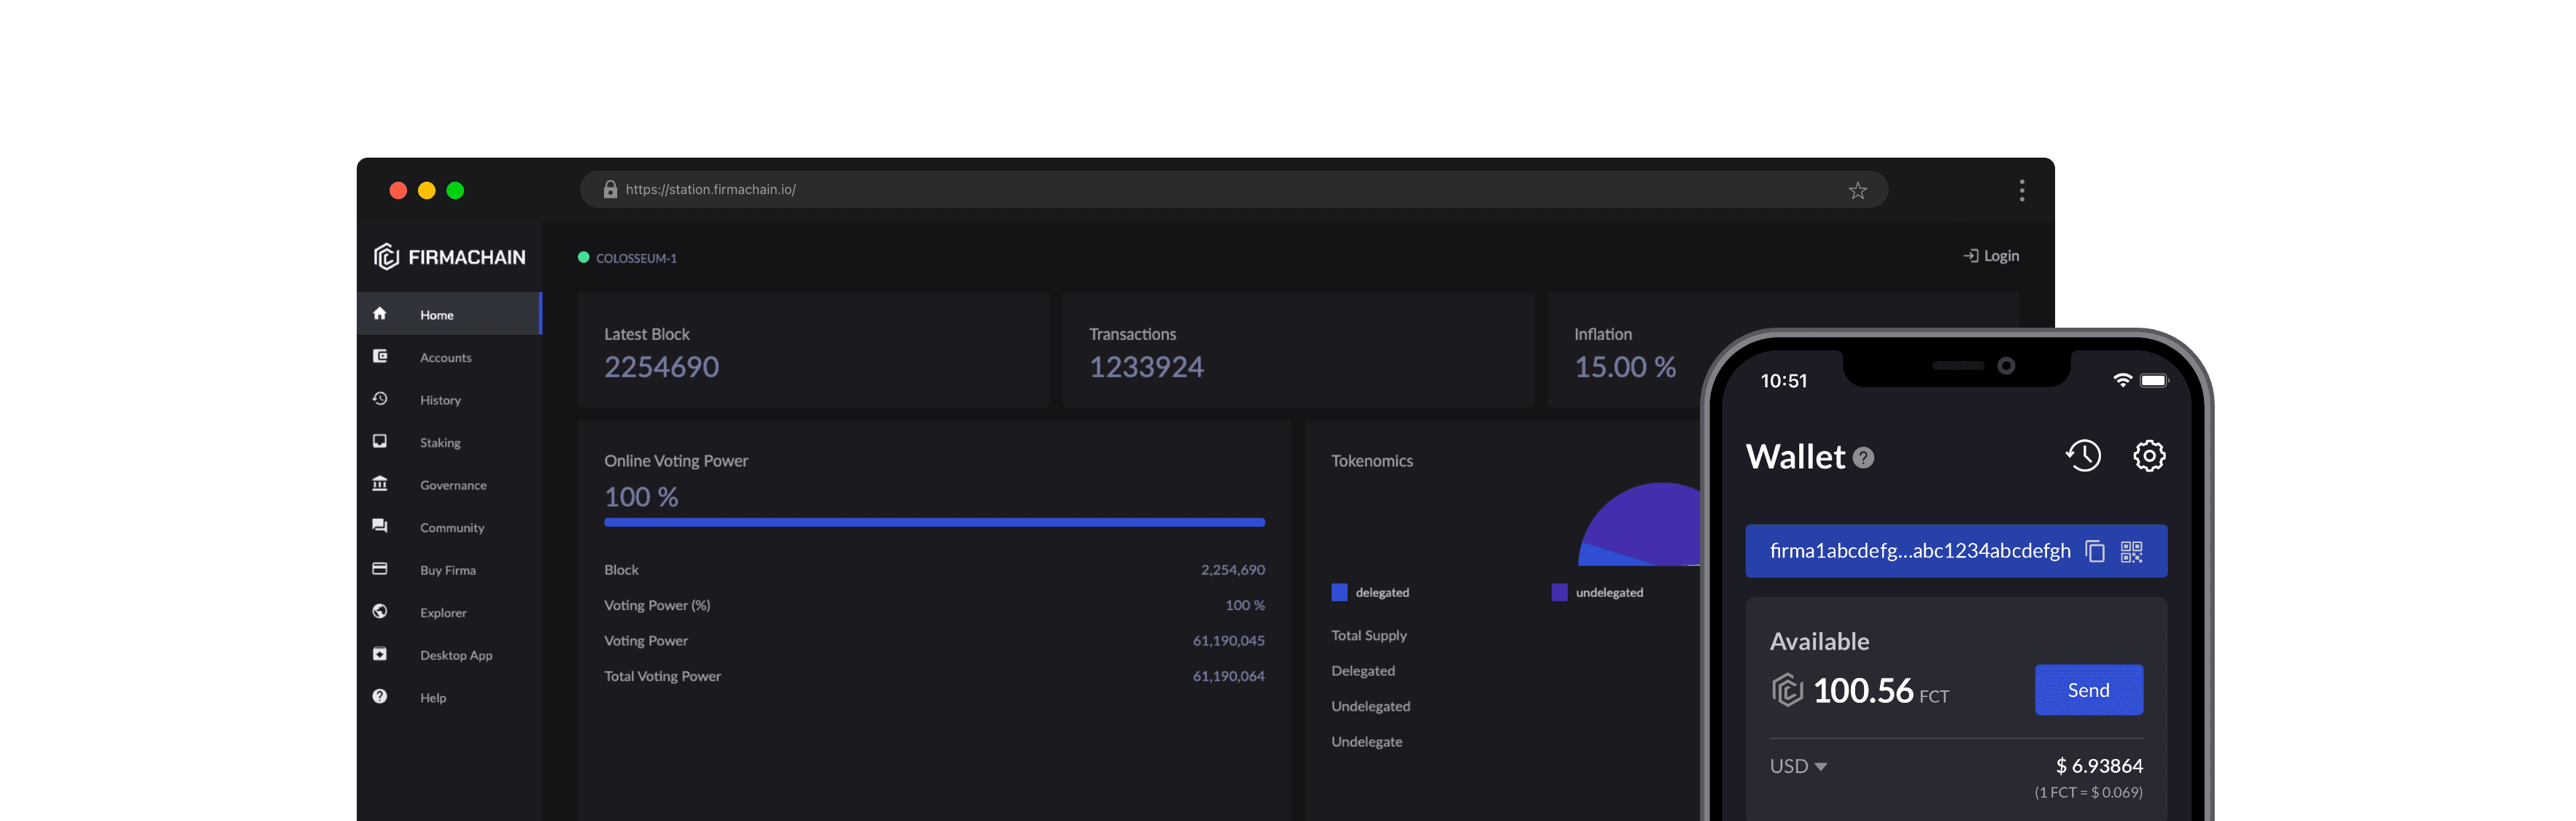
Task: Click the History clock icon in sidebar
Action: (x=380, y=399)
